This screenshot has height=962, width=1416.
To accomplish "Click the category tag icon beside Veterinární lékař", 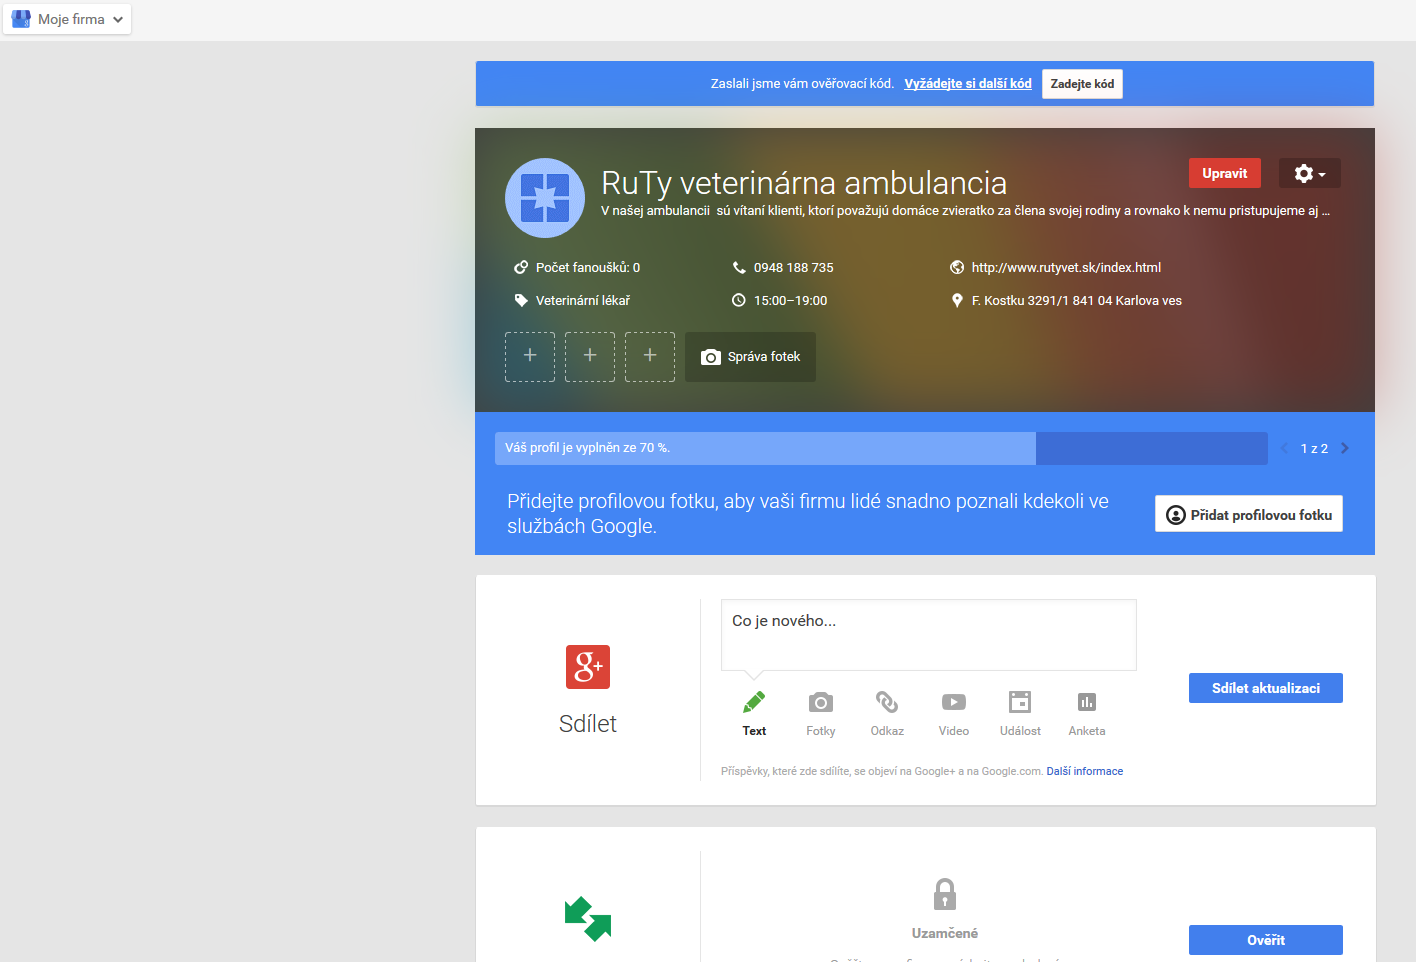I will [x=521, y=300].
